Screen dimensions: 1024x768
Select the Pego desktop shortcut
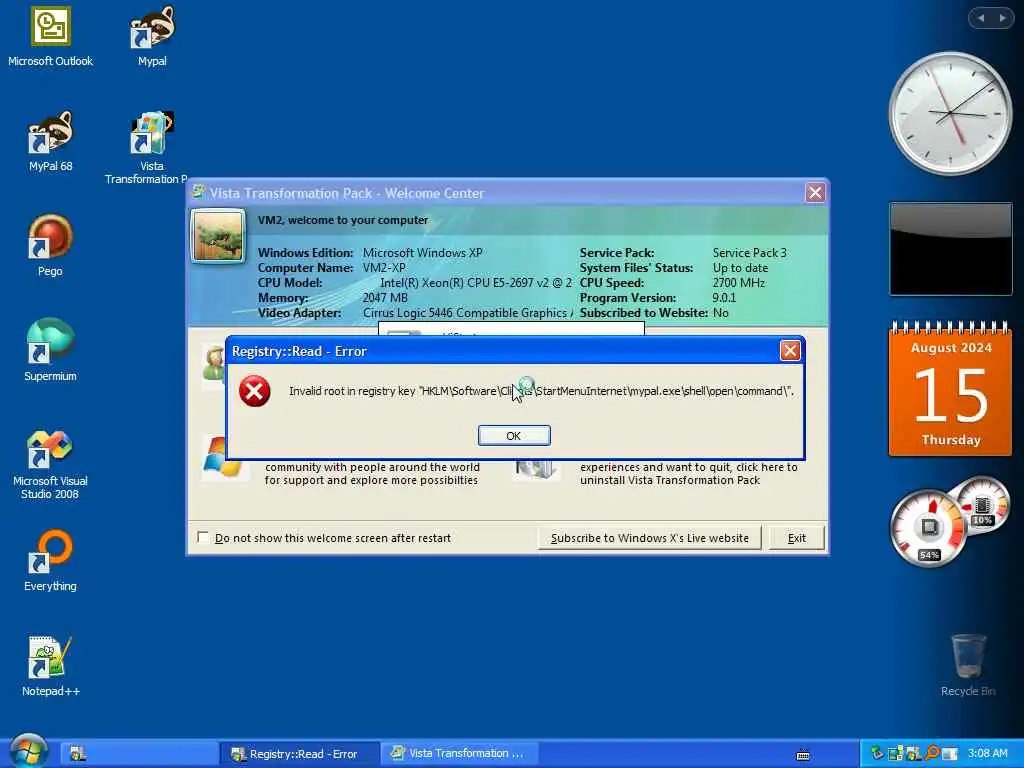[50, 246]
